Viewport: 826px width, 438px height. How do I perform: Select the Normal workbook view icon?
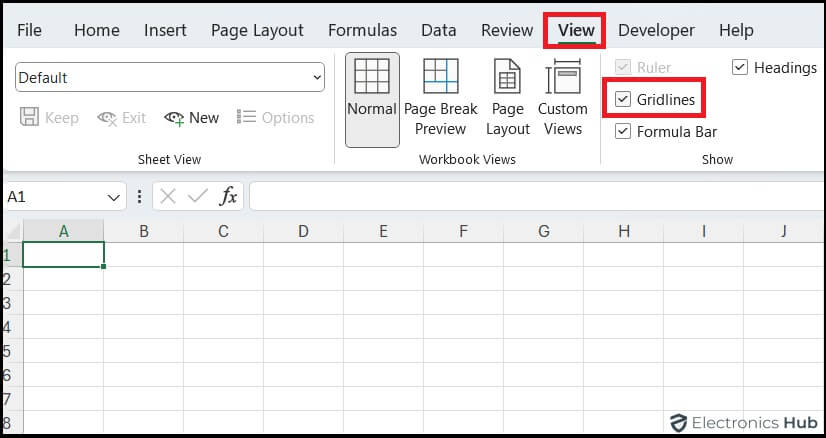click(372, 99)
